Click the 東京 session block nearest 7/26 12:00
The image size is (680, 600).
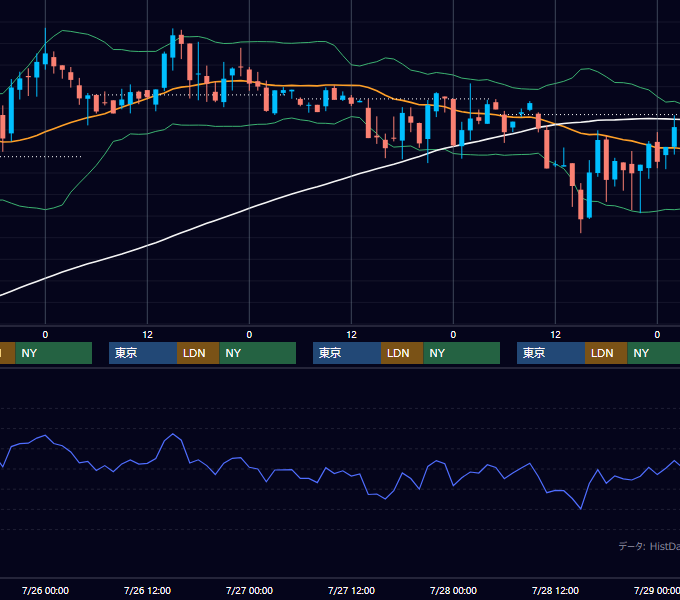[143, 353]
